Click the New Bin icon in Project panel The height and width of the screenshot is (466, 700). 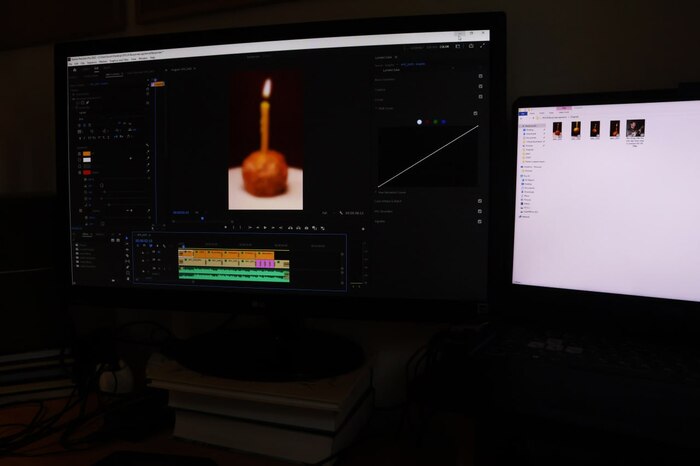(x=113, y=280)
